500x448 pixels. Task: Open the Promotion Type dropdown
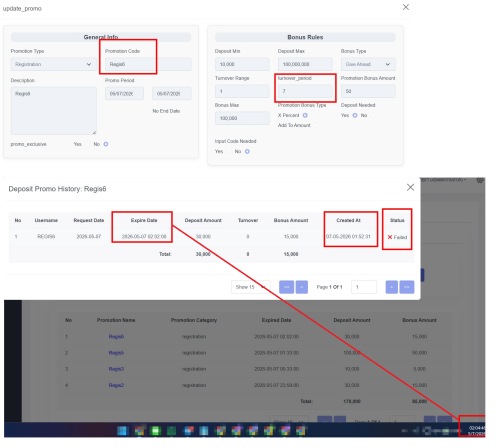[x=54, y=64]
